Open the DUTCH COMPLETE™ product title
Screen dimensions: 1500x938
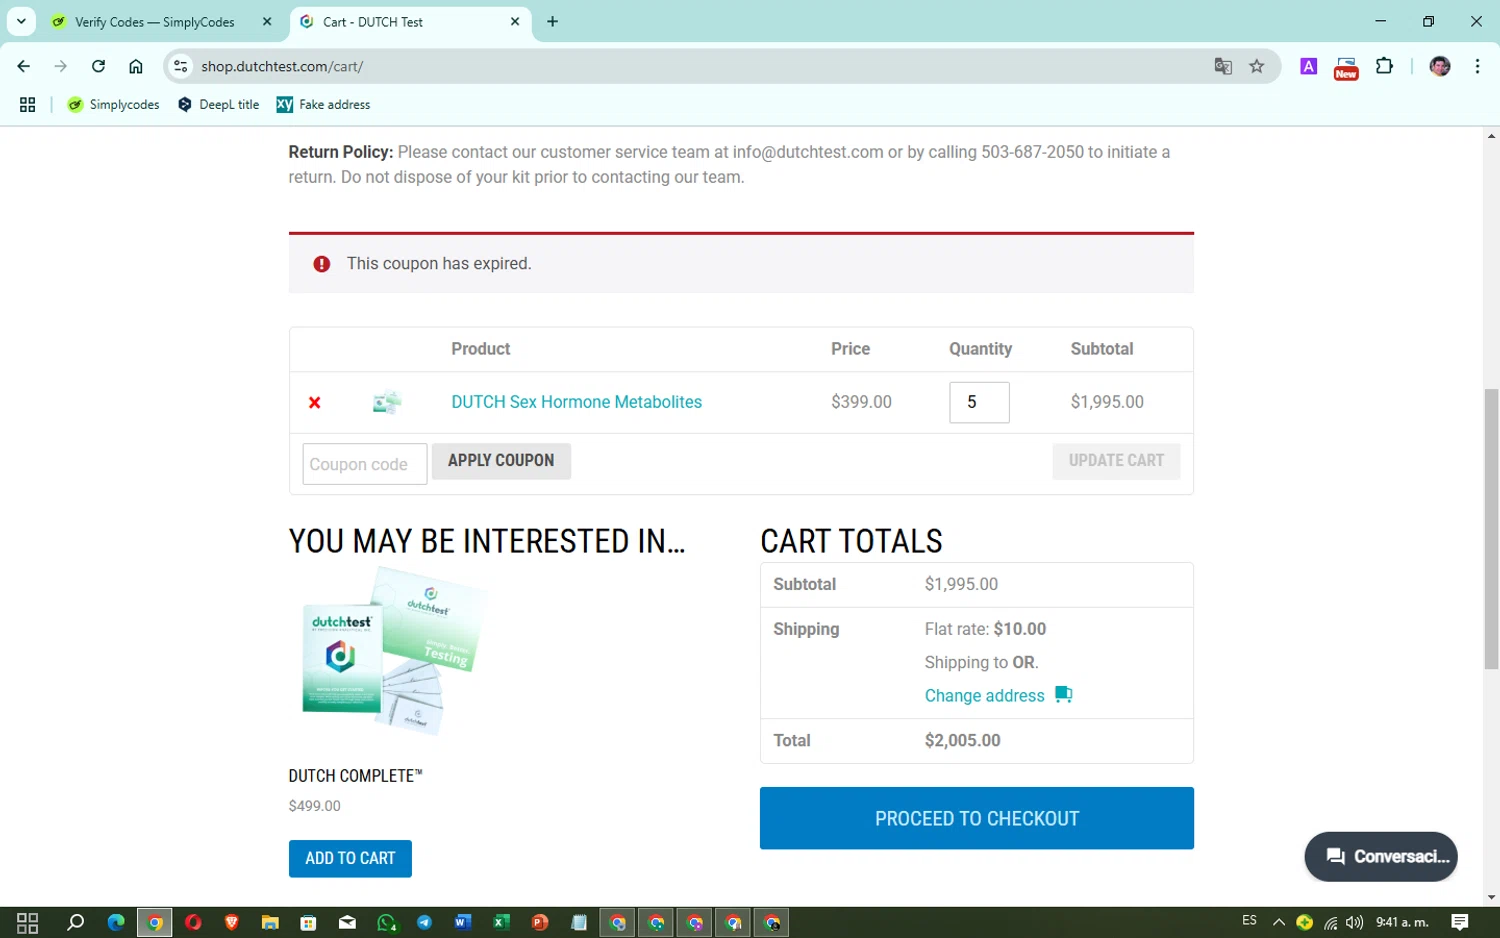[355, 776]
